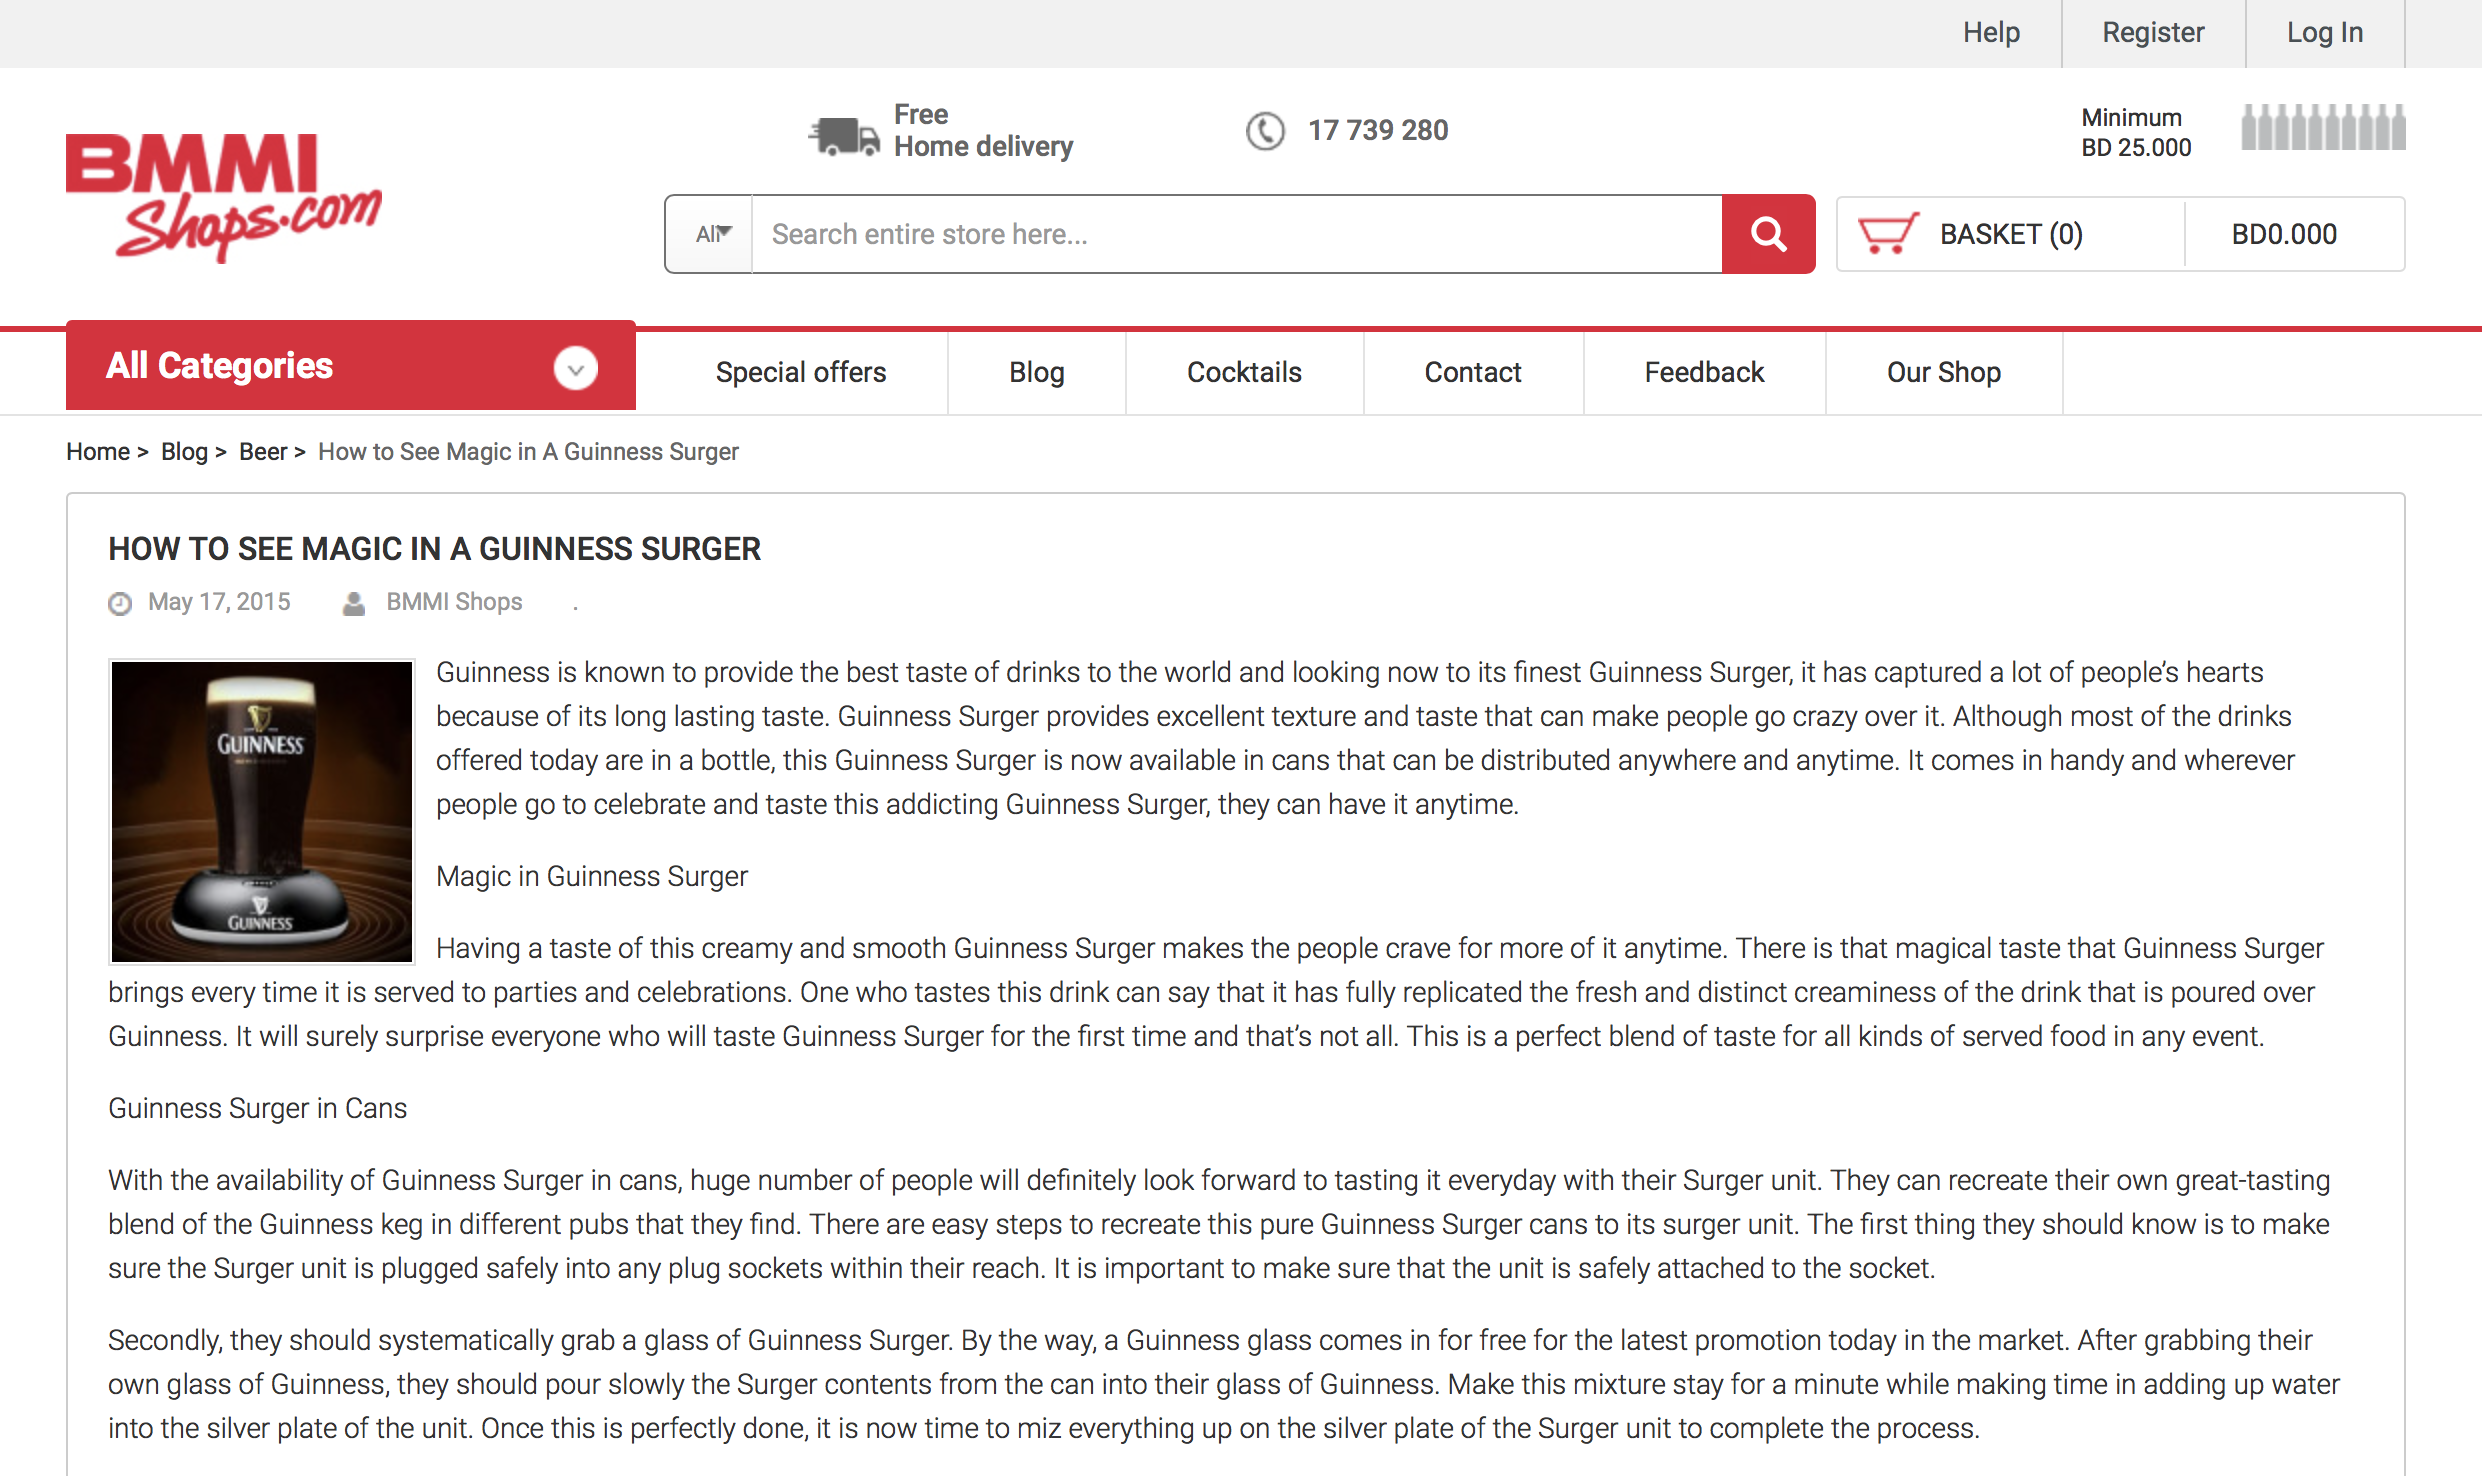Click the 17 739 280 phone number
The height and width of the screenshot is (1476, 2482).
tap(1378, 131)
